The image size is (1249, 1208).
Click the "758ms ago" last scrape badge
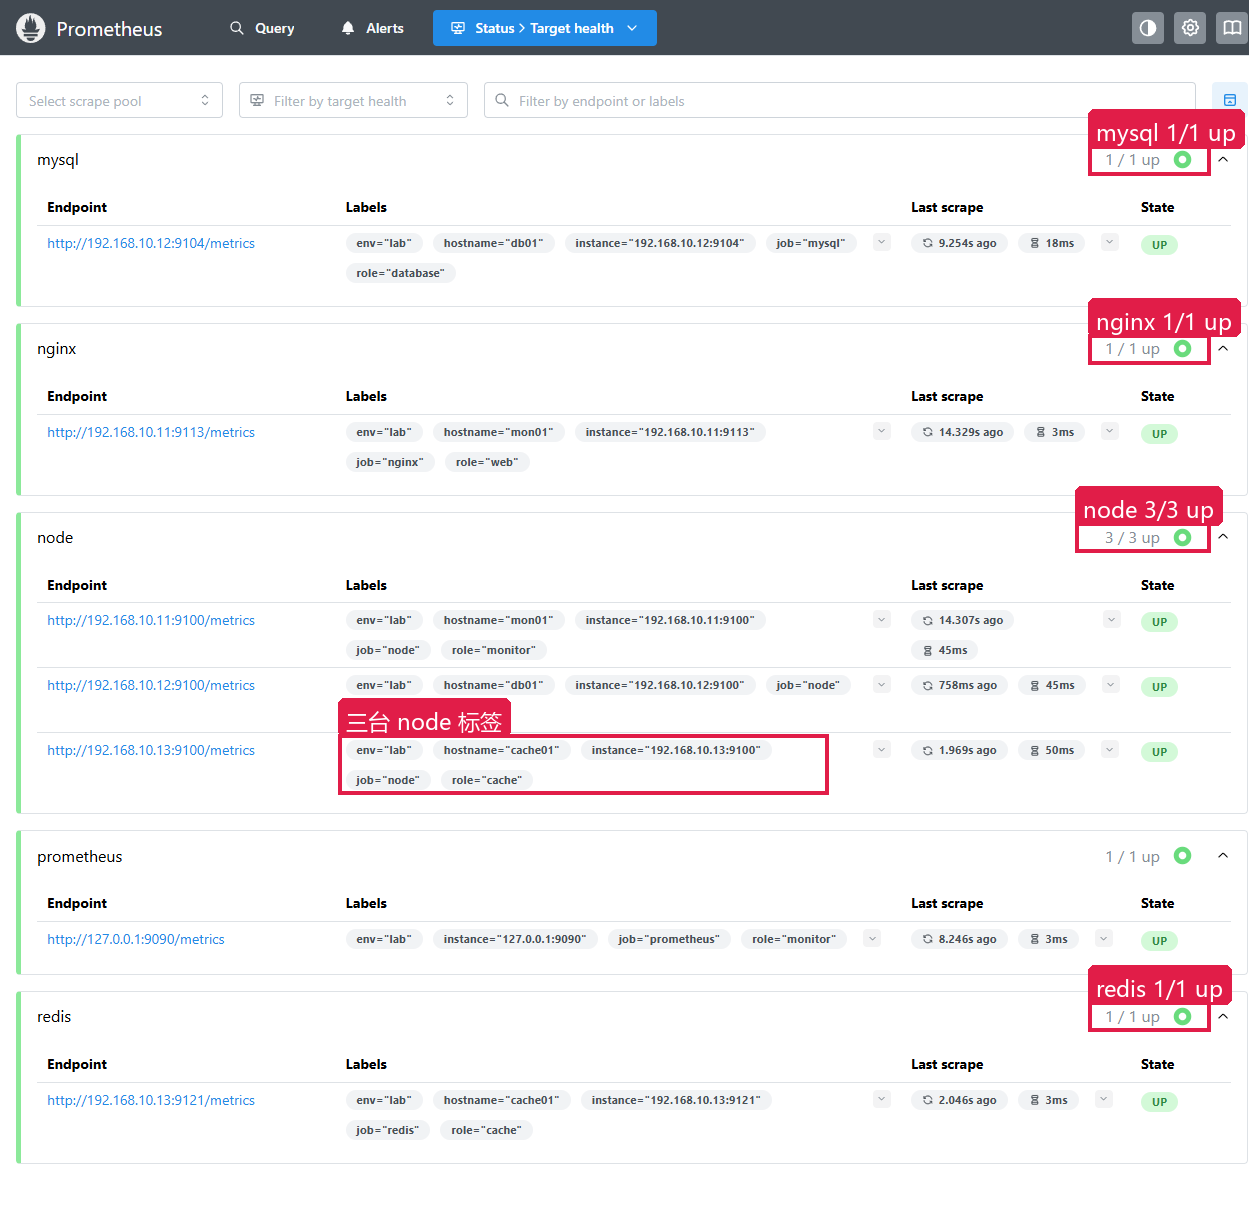[959, 685]
